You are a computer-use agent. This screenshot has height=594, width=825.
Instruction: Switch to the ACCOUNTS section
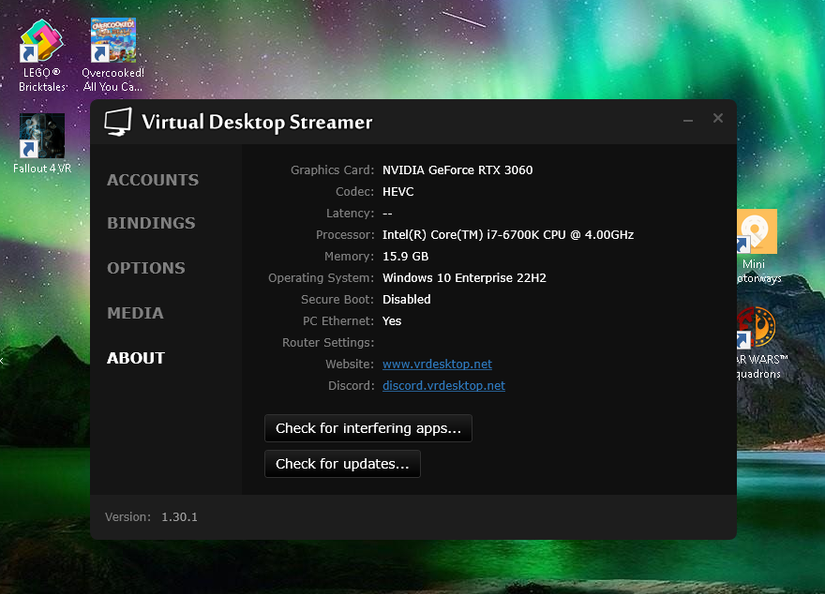tap(152, 180)
